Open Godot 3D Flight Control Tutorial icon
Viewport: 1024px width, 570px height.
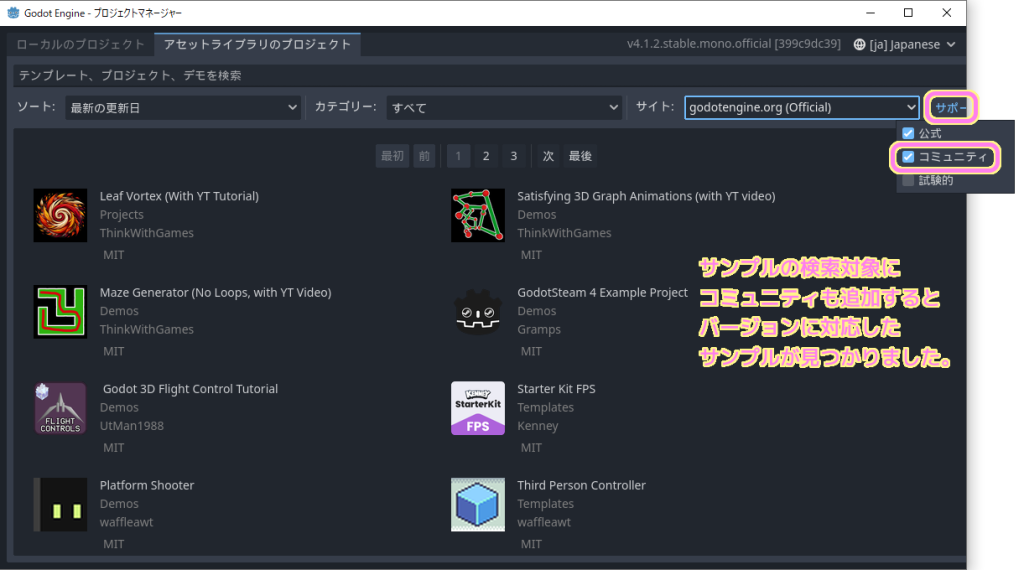60,408
